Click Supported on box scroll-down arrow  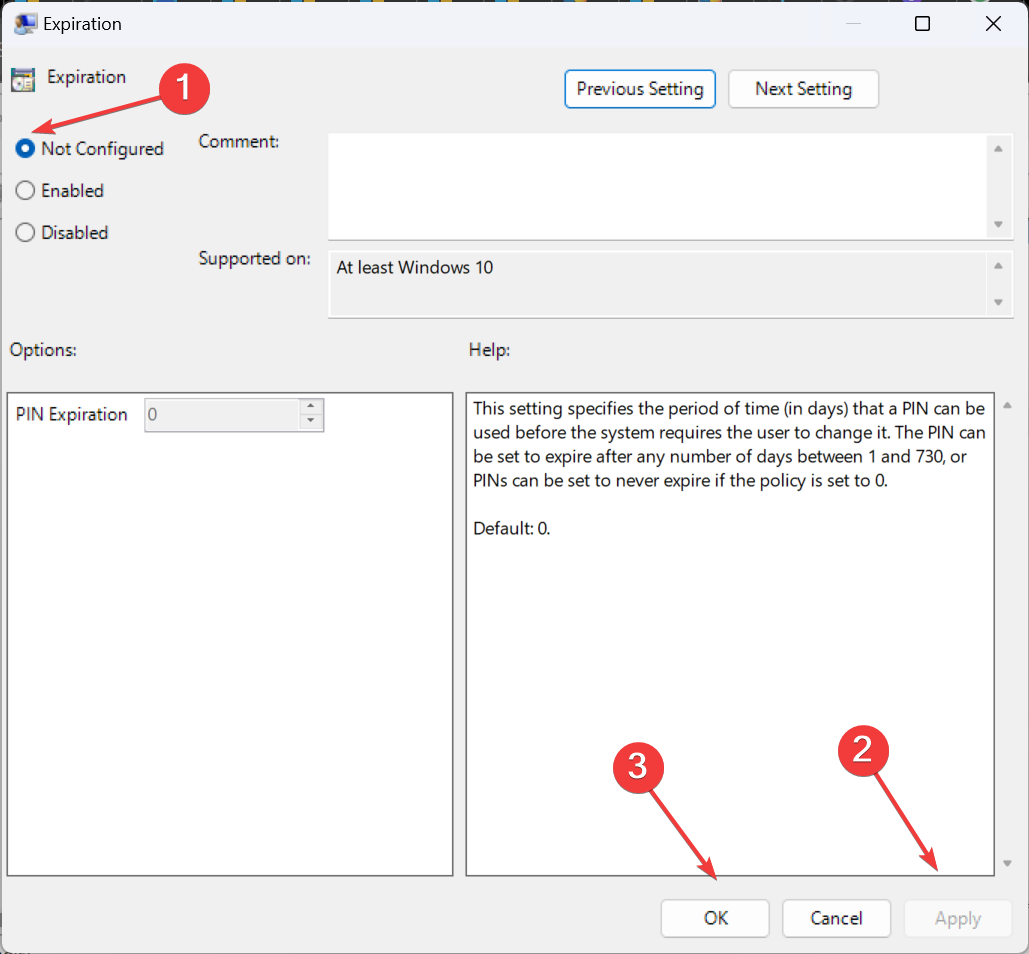point(998,302)
